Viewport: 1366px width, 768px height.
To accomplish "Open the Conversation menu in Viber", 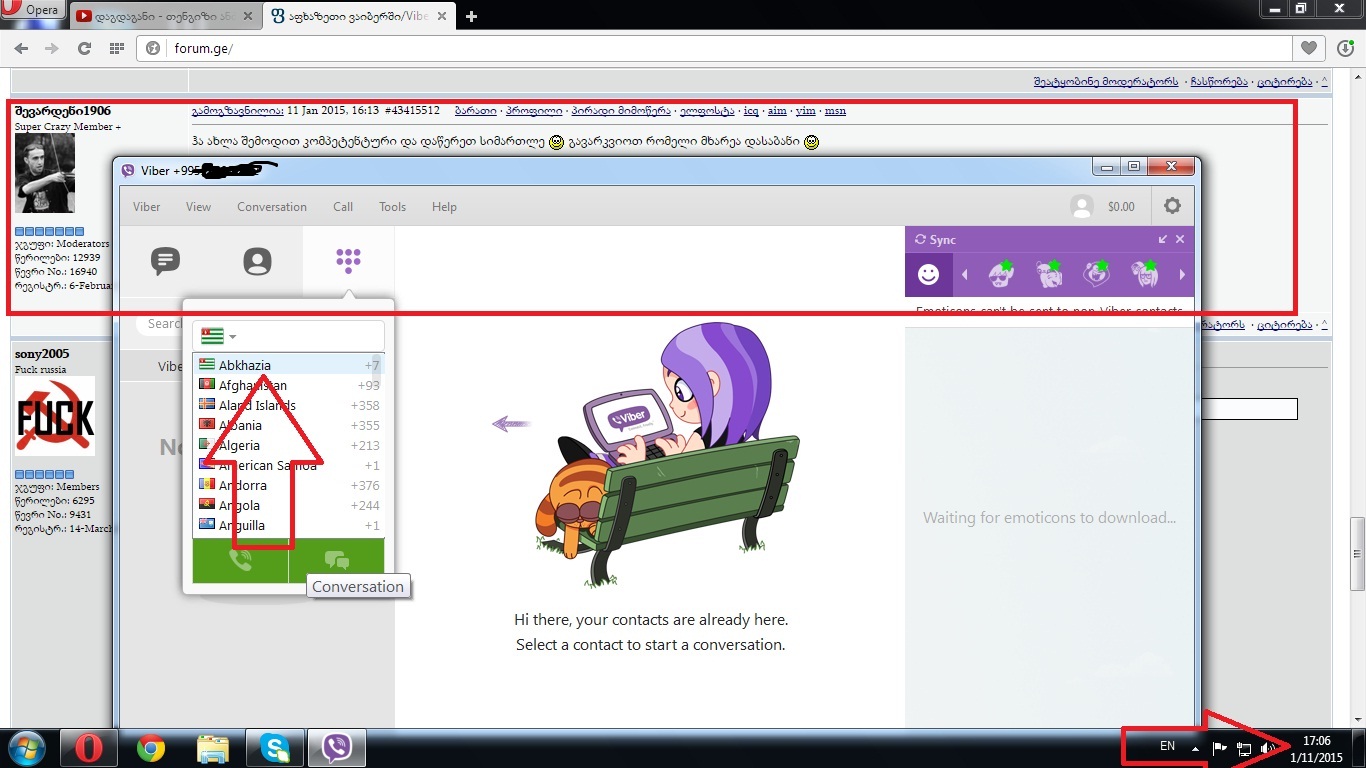I will pos(272,207).
